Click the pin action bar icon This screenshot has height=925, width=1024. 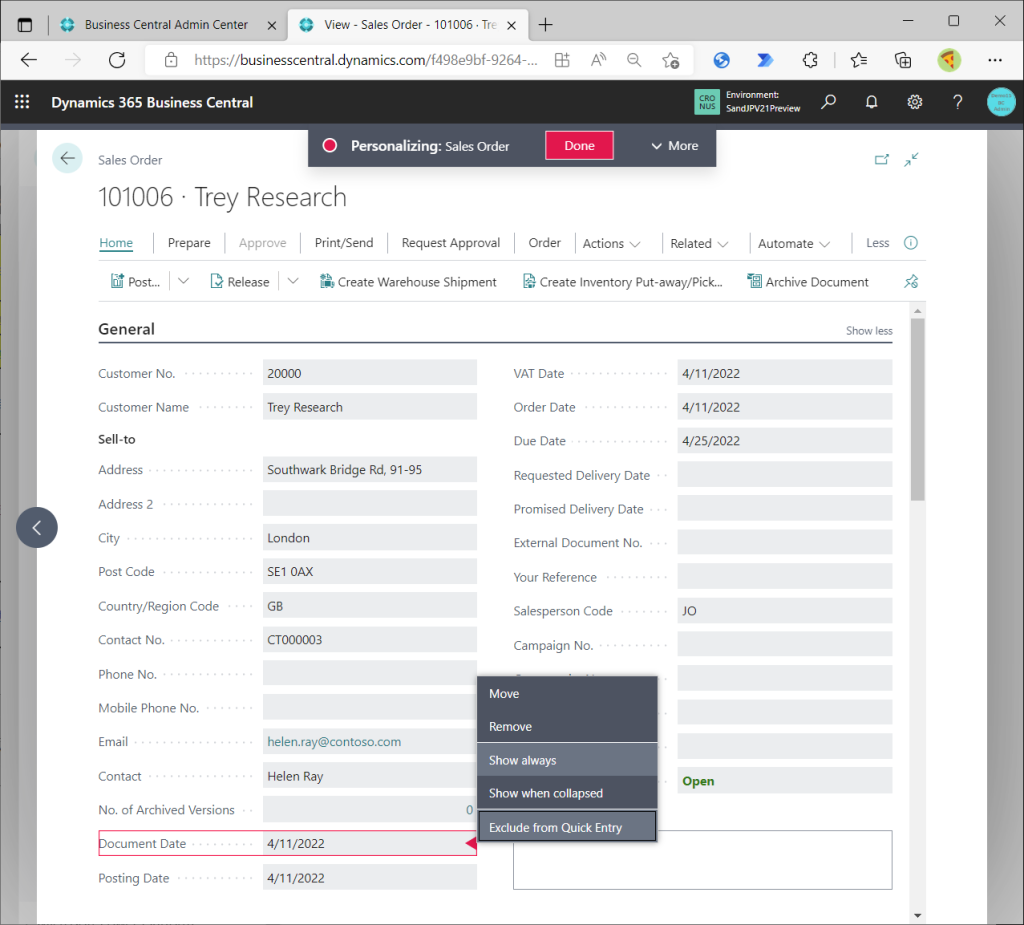pos(911,282)
